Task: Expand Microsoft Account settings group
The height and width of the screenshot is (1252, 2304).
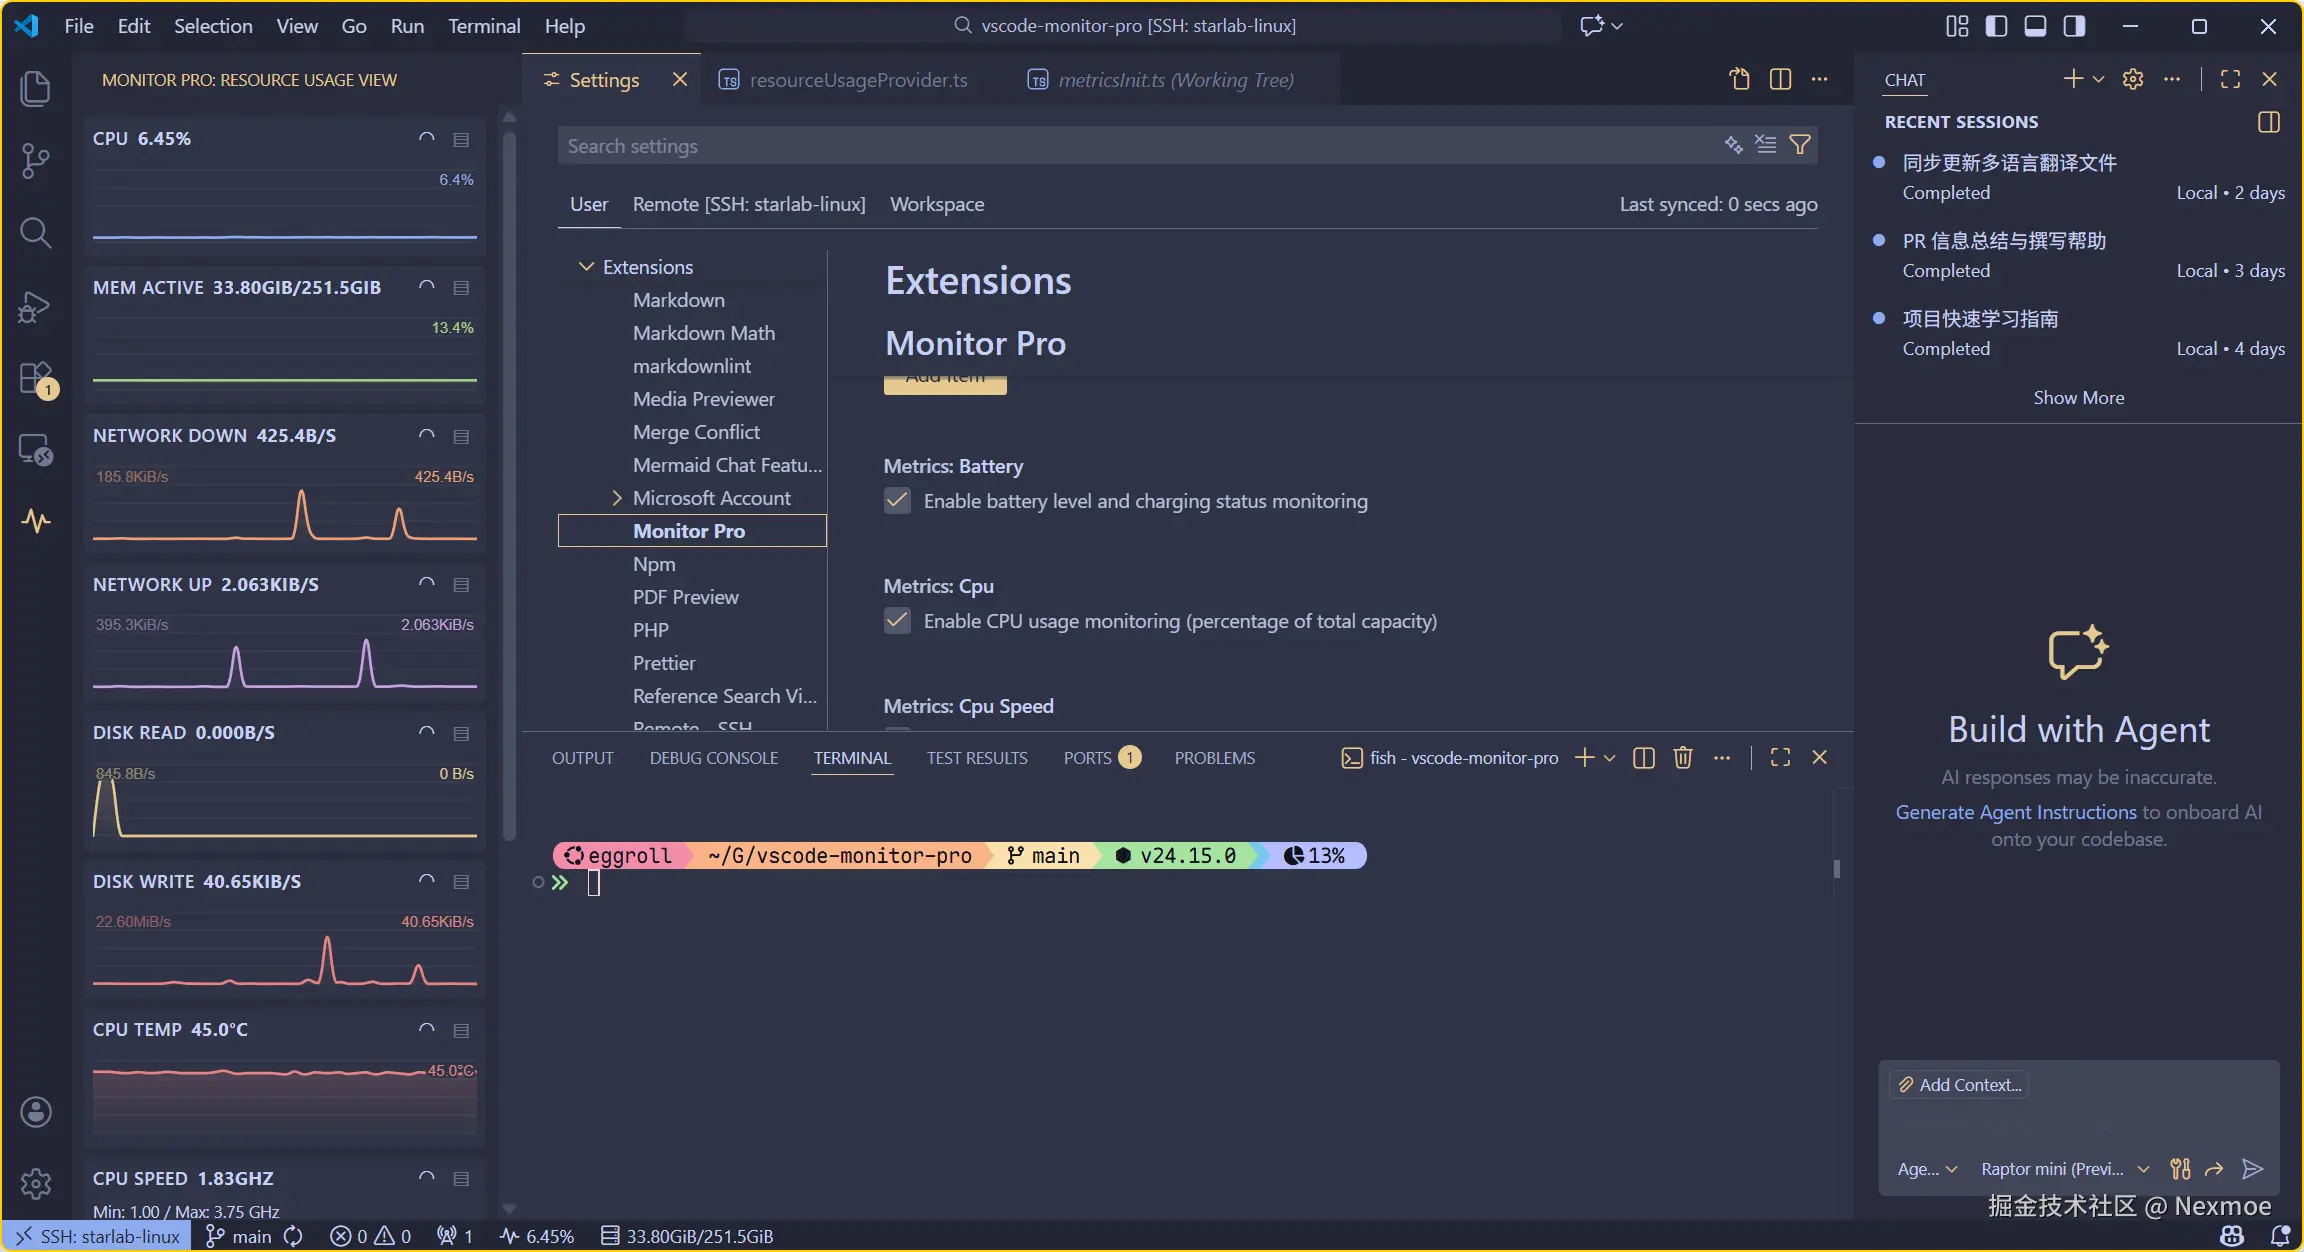Action: click(616, 498)
